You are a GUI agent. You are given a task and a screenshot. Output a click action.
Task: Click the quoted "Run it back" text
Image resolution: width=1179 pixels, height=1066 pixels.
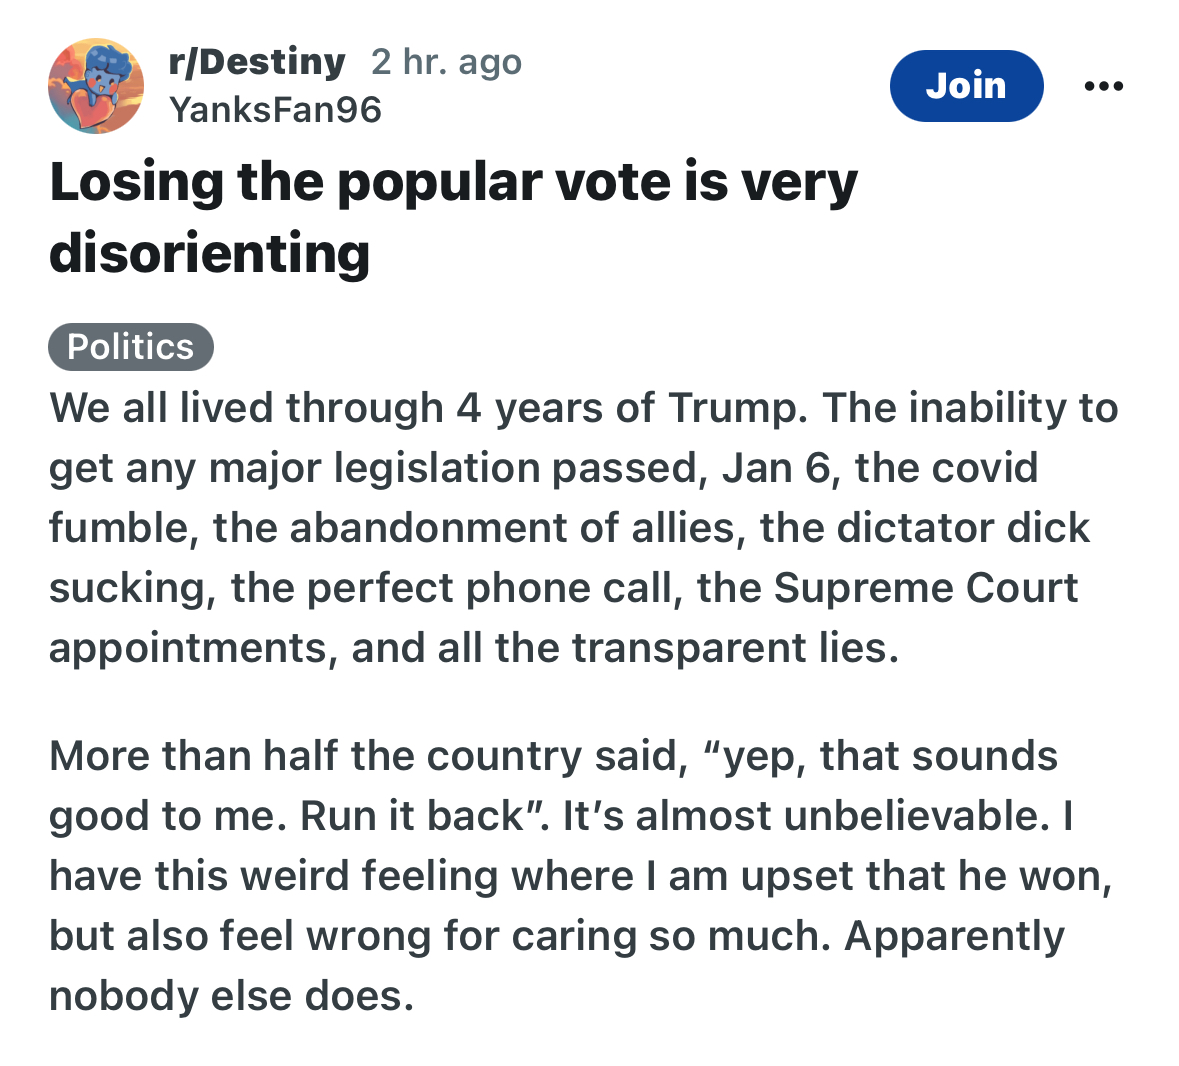point(414,816)
